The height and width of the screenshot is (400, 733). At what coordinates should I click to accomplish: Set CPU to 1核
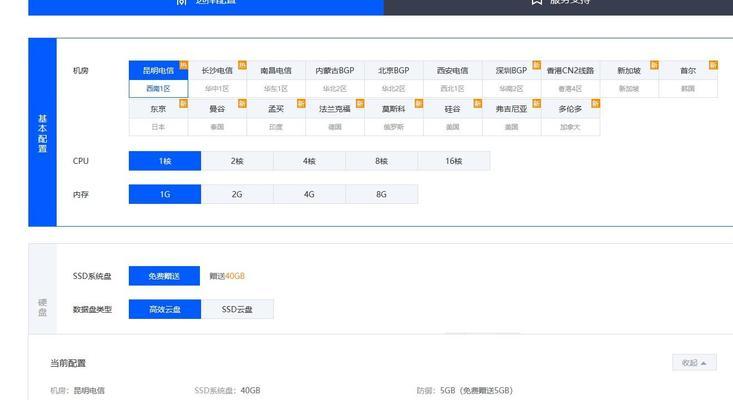[x=165, y=161]
